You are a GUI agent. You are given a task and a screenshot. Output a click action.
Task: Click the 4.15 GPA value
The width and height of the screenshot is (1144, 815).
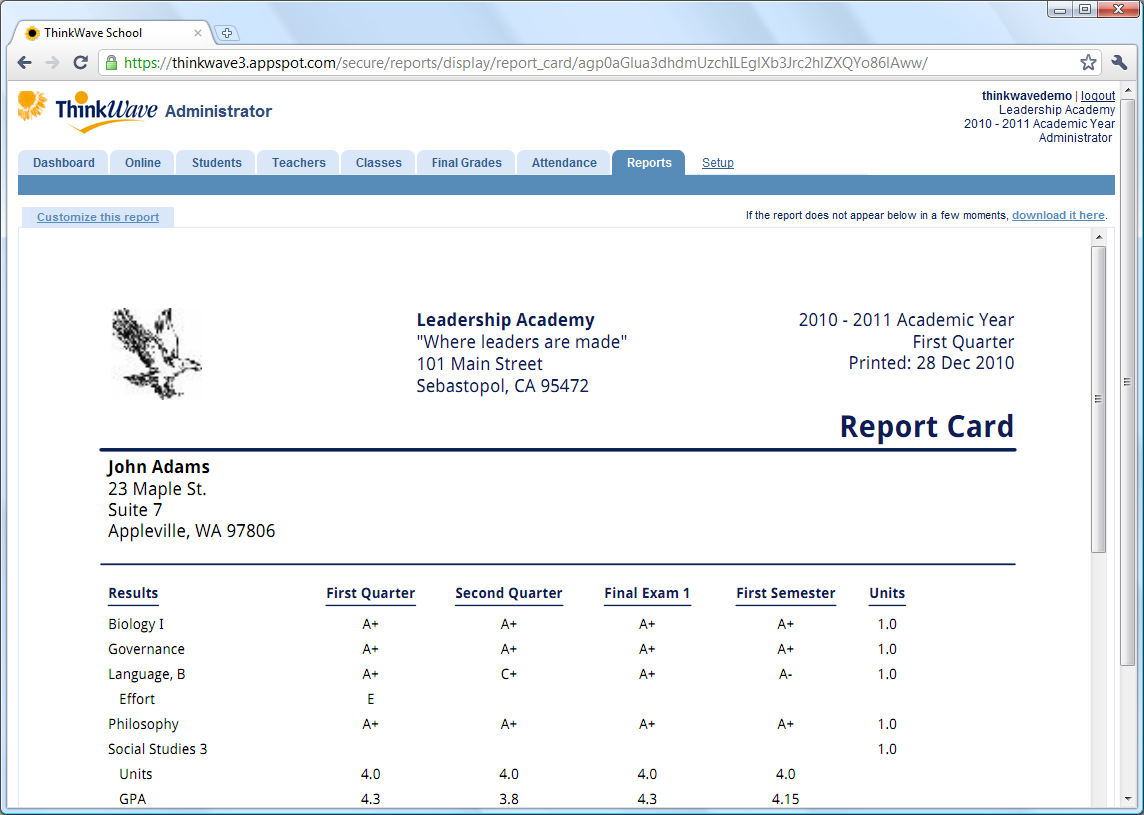tap(785, 799)
